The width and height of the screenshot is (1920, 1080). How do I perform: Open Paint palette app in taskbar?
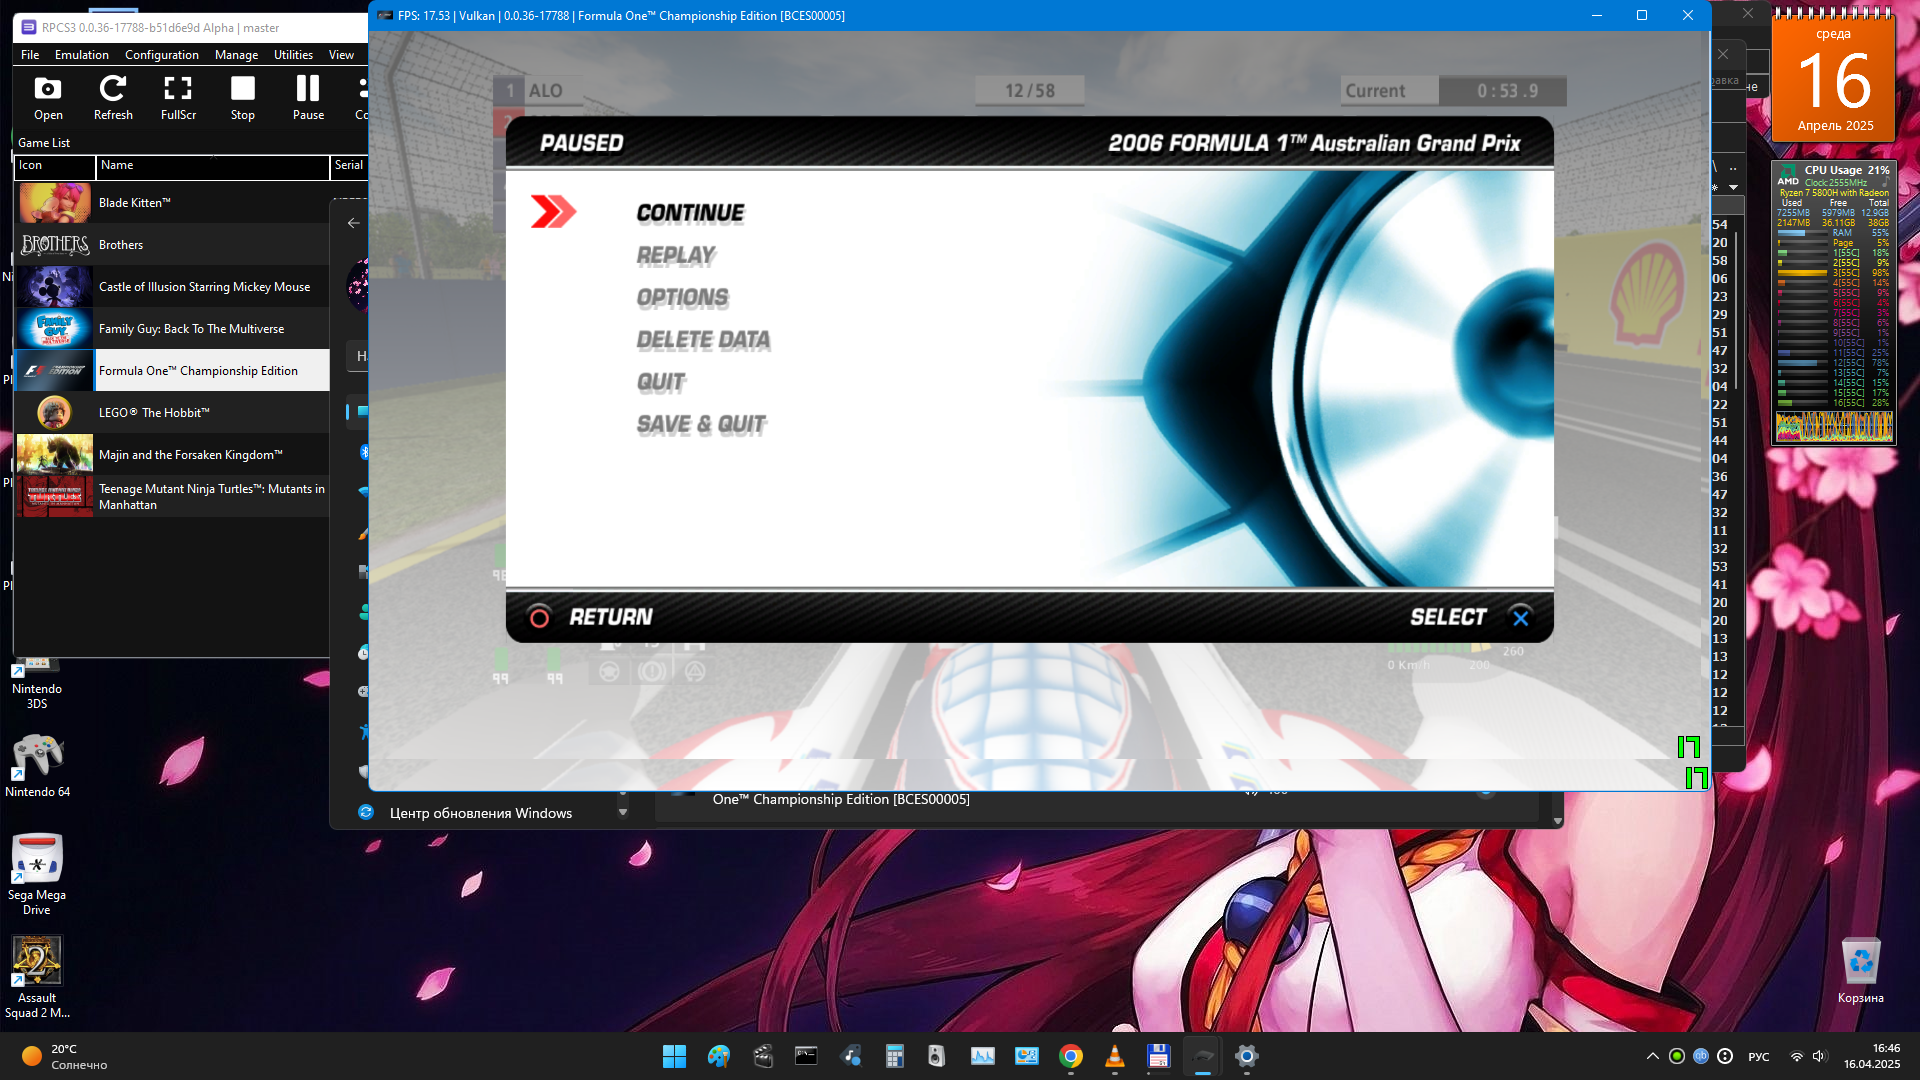718,1056
